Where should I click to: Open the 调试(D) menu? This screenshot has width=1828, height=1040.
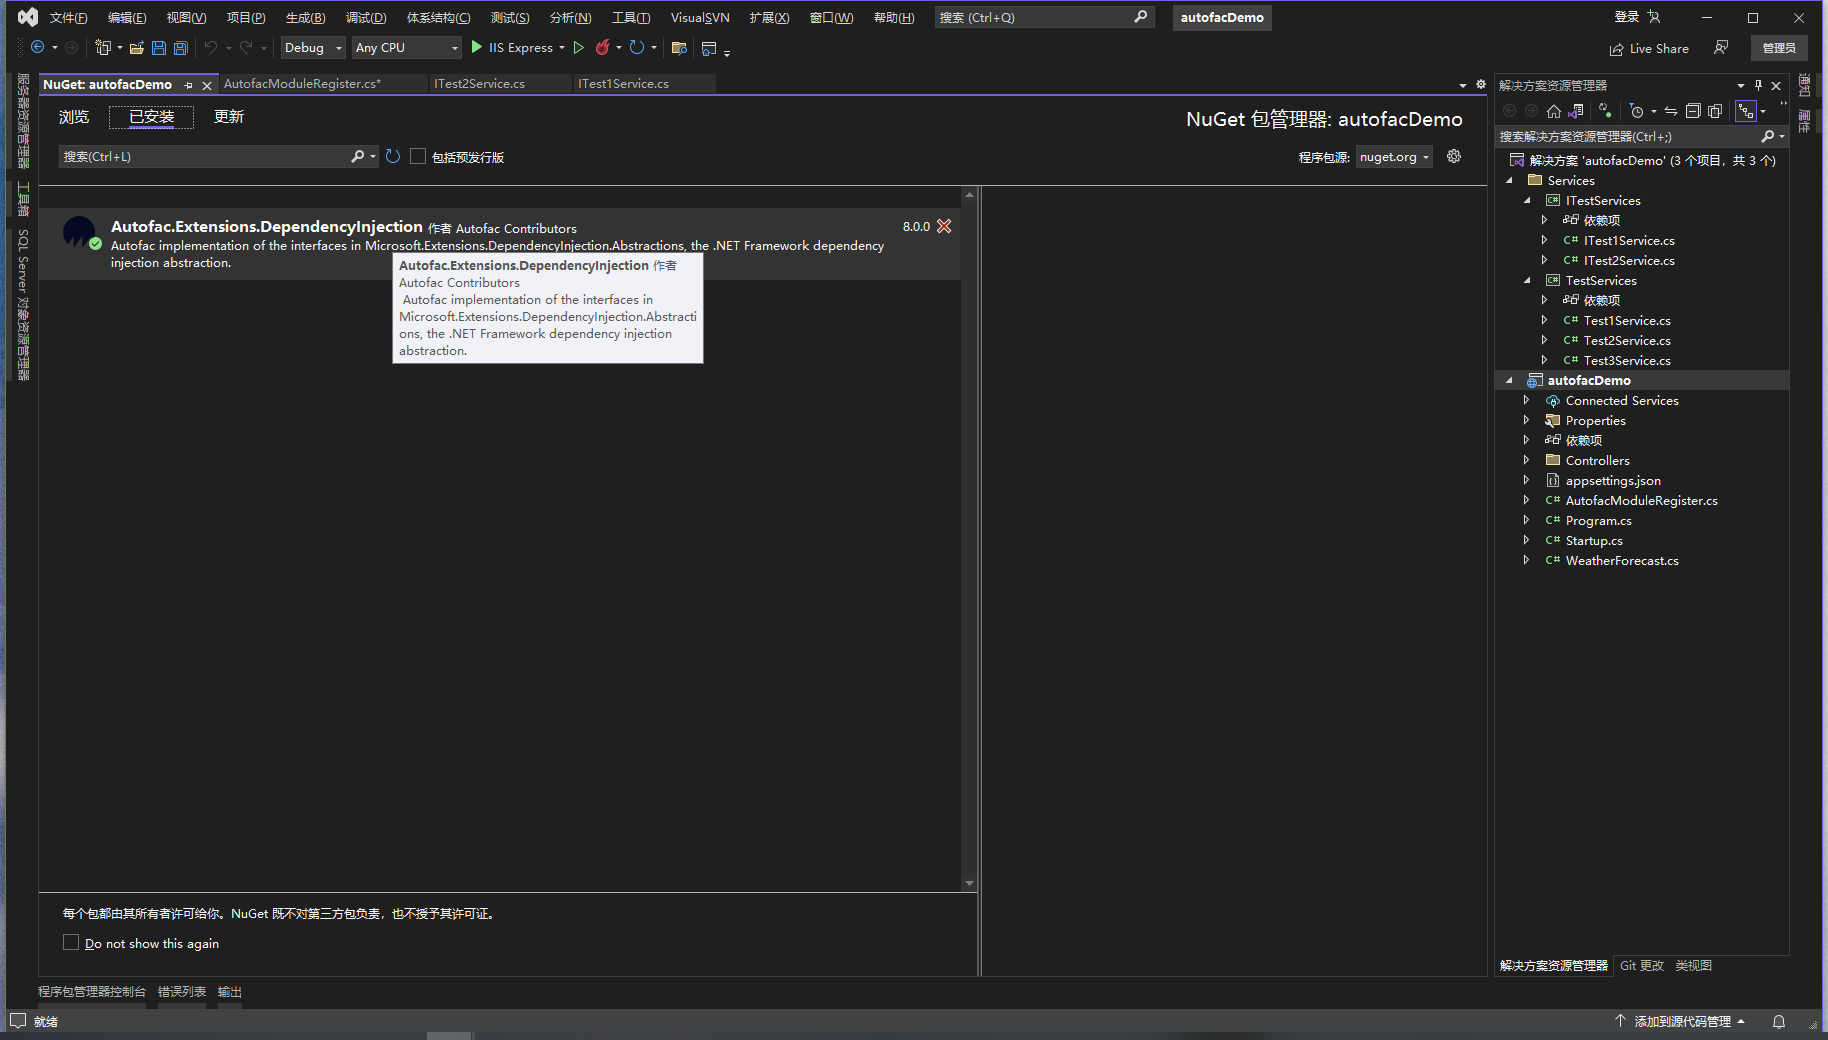(366, 17)
